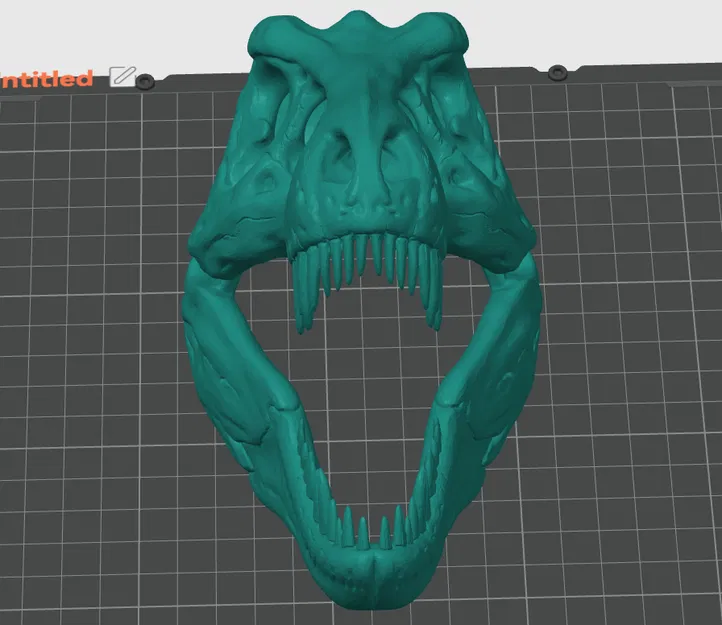Click the partially visible 'Untitled' plate name
This screenshot has width=722, height=625.
click(46, 79)
